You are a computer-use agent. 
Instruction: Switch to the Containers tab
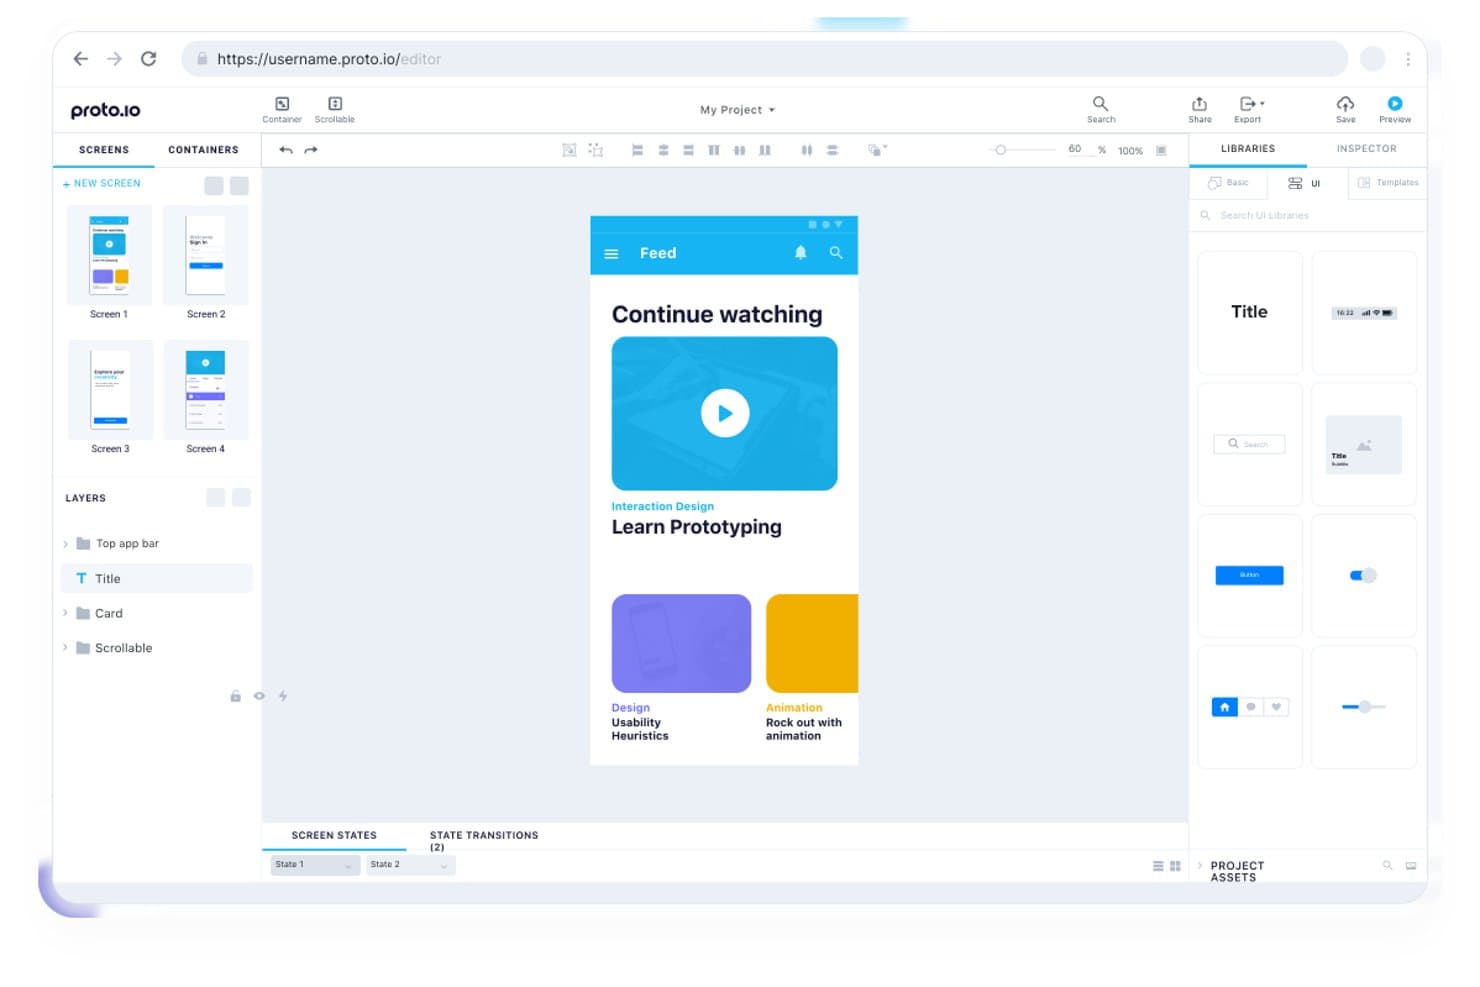[x=203, y=150]
